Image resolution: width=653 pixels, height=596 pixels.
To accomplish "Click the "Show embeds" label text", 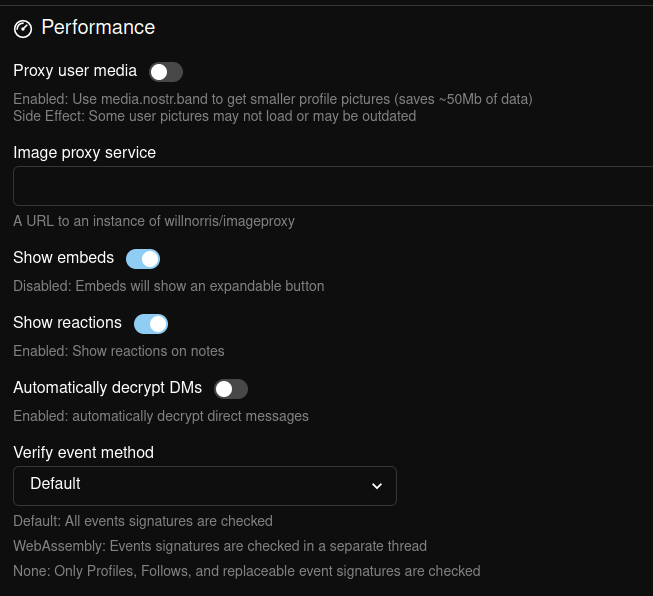I will tap(63, 258).
